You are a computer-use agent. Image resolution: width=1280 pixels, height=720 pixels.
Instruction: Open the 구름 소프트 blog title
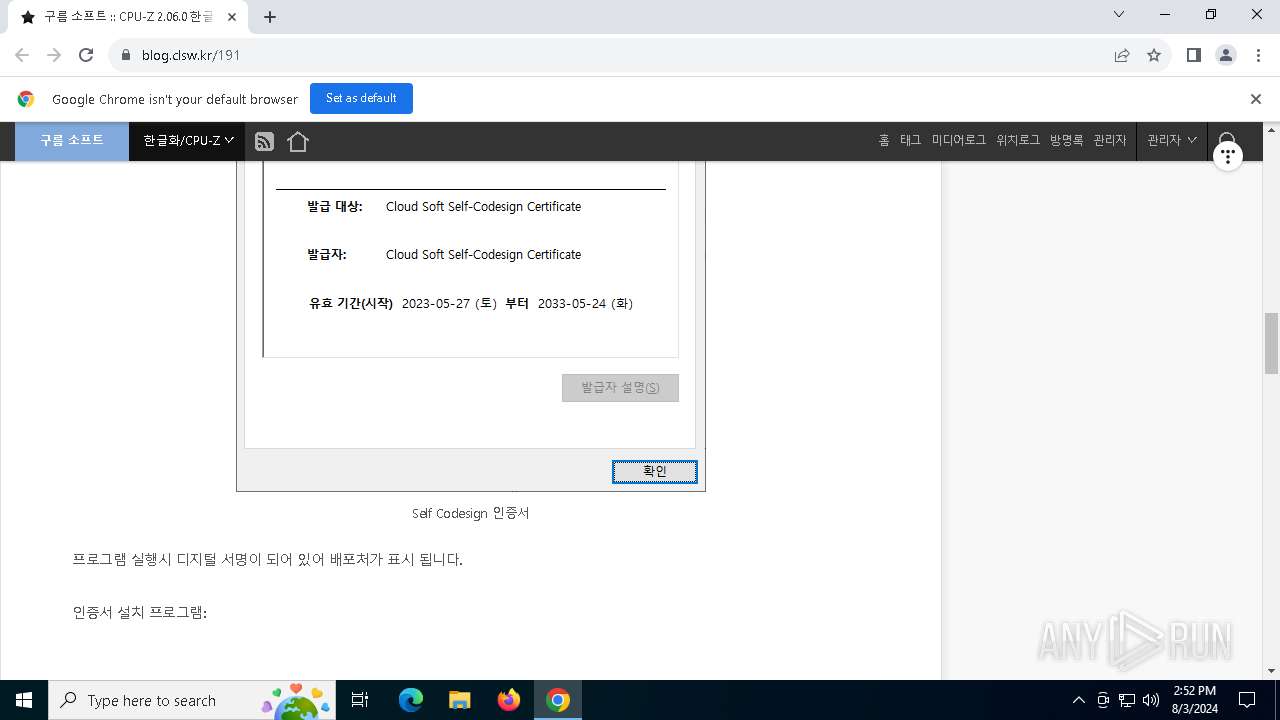point(72,141)
